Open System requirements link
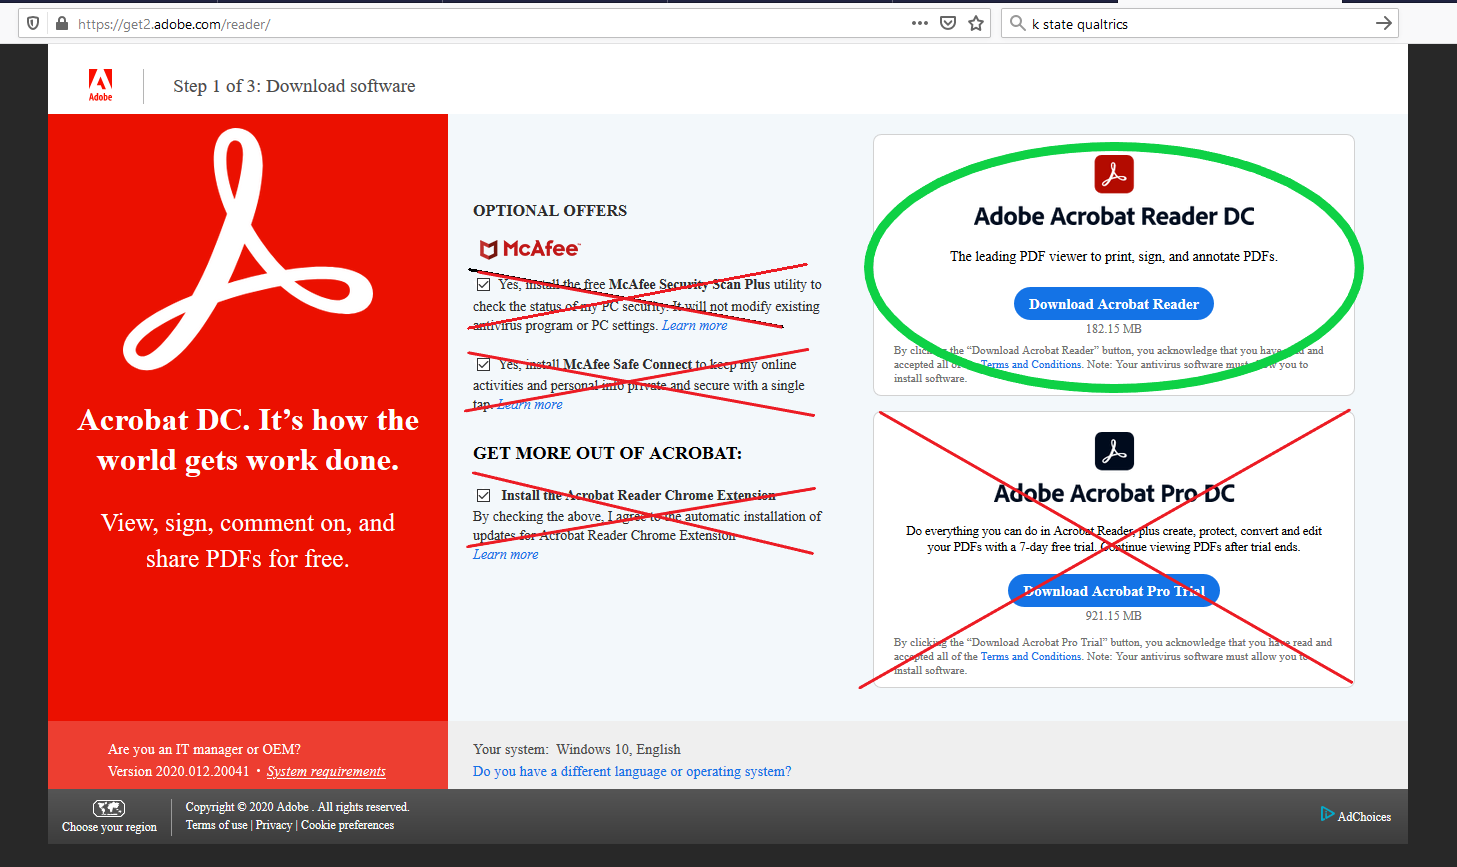This screenshot has height=867, width=1457. tap(326, 772)
